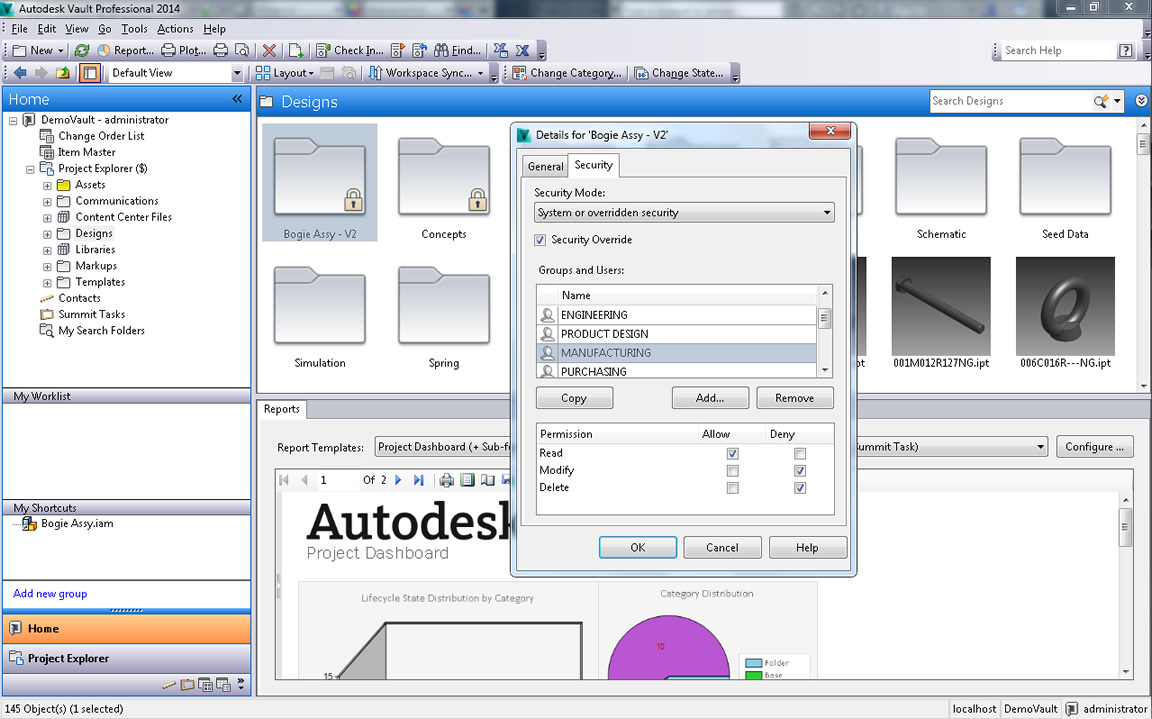Click the green Refresh icon in toolbar

[82, 51]
